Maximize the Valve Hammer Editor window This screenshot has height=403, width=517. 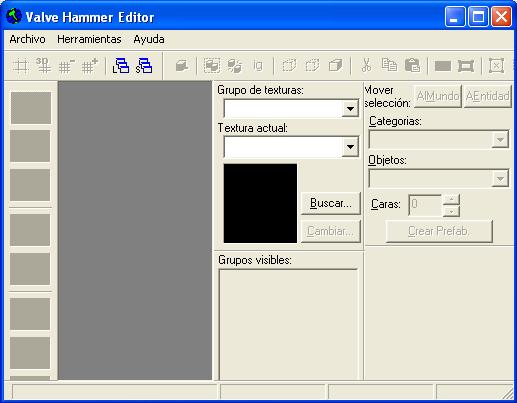pos(478,17)
